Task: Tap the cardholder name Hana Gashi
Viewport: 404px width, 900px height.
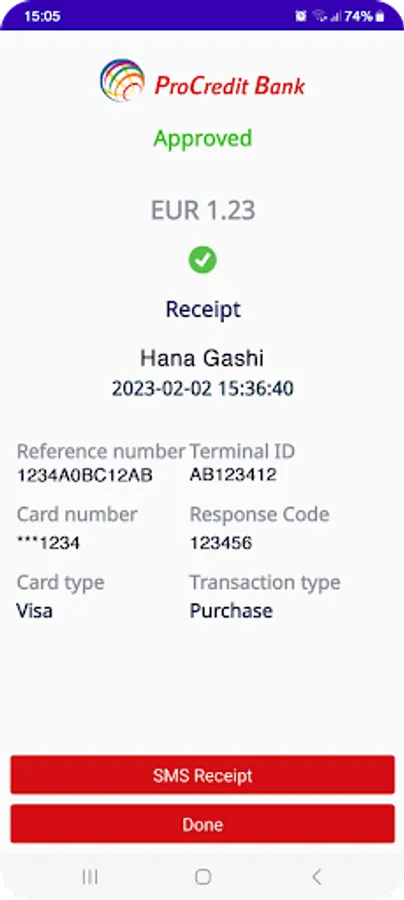Action: tap(203, 359)
